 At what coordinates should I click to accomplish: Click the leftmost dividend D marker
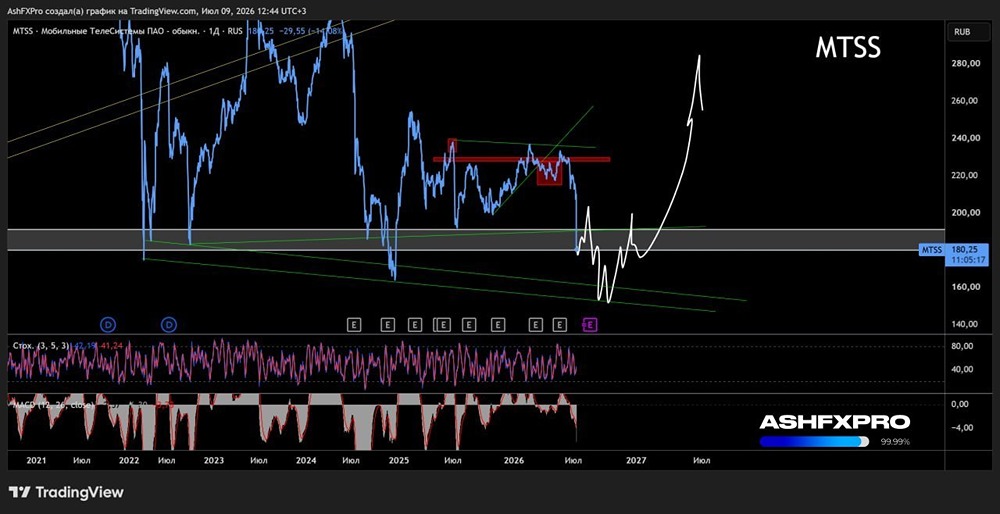(109, 325)
